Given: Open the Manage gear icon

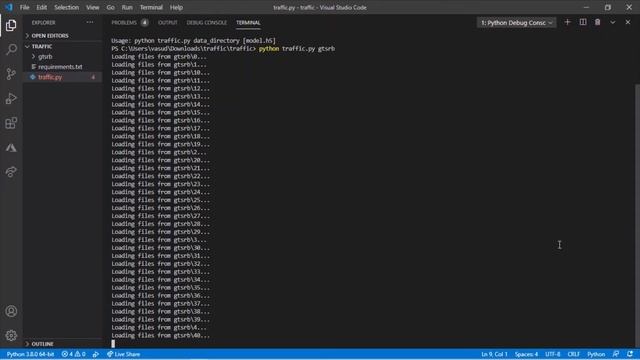Looking at the screenshot, I should tap(11, 336).
